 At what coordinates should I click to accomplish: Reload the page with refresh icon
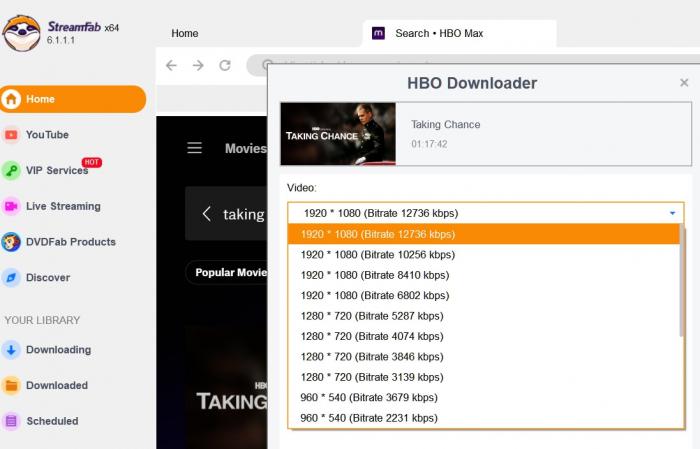point(225,65)
